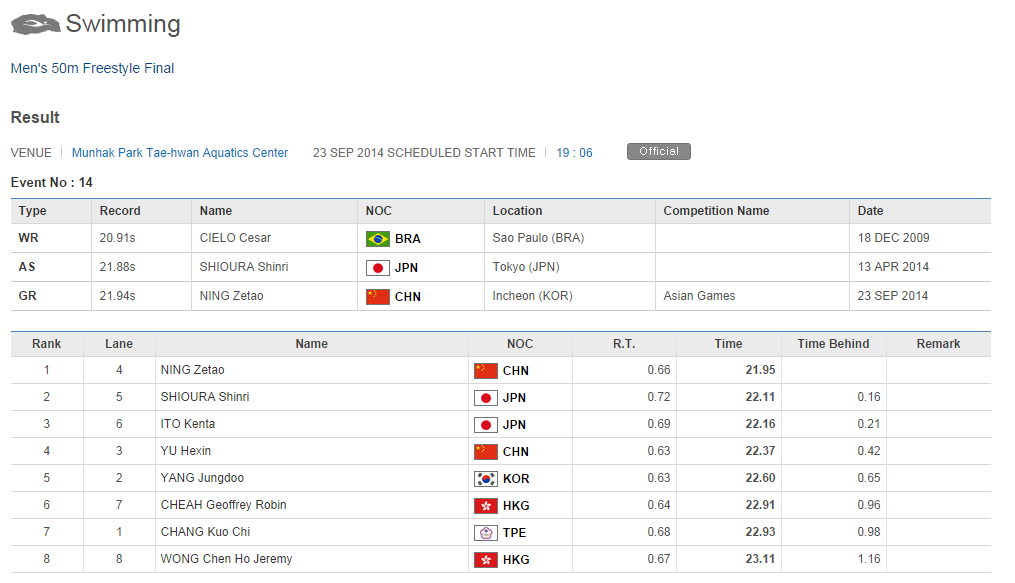Screen dimensions: 1015x583
Task: Select SHIOURA Shinri in the results table
Action: (205, 398)
